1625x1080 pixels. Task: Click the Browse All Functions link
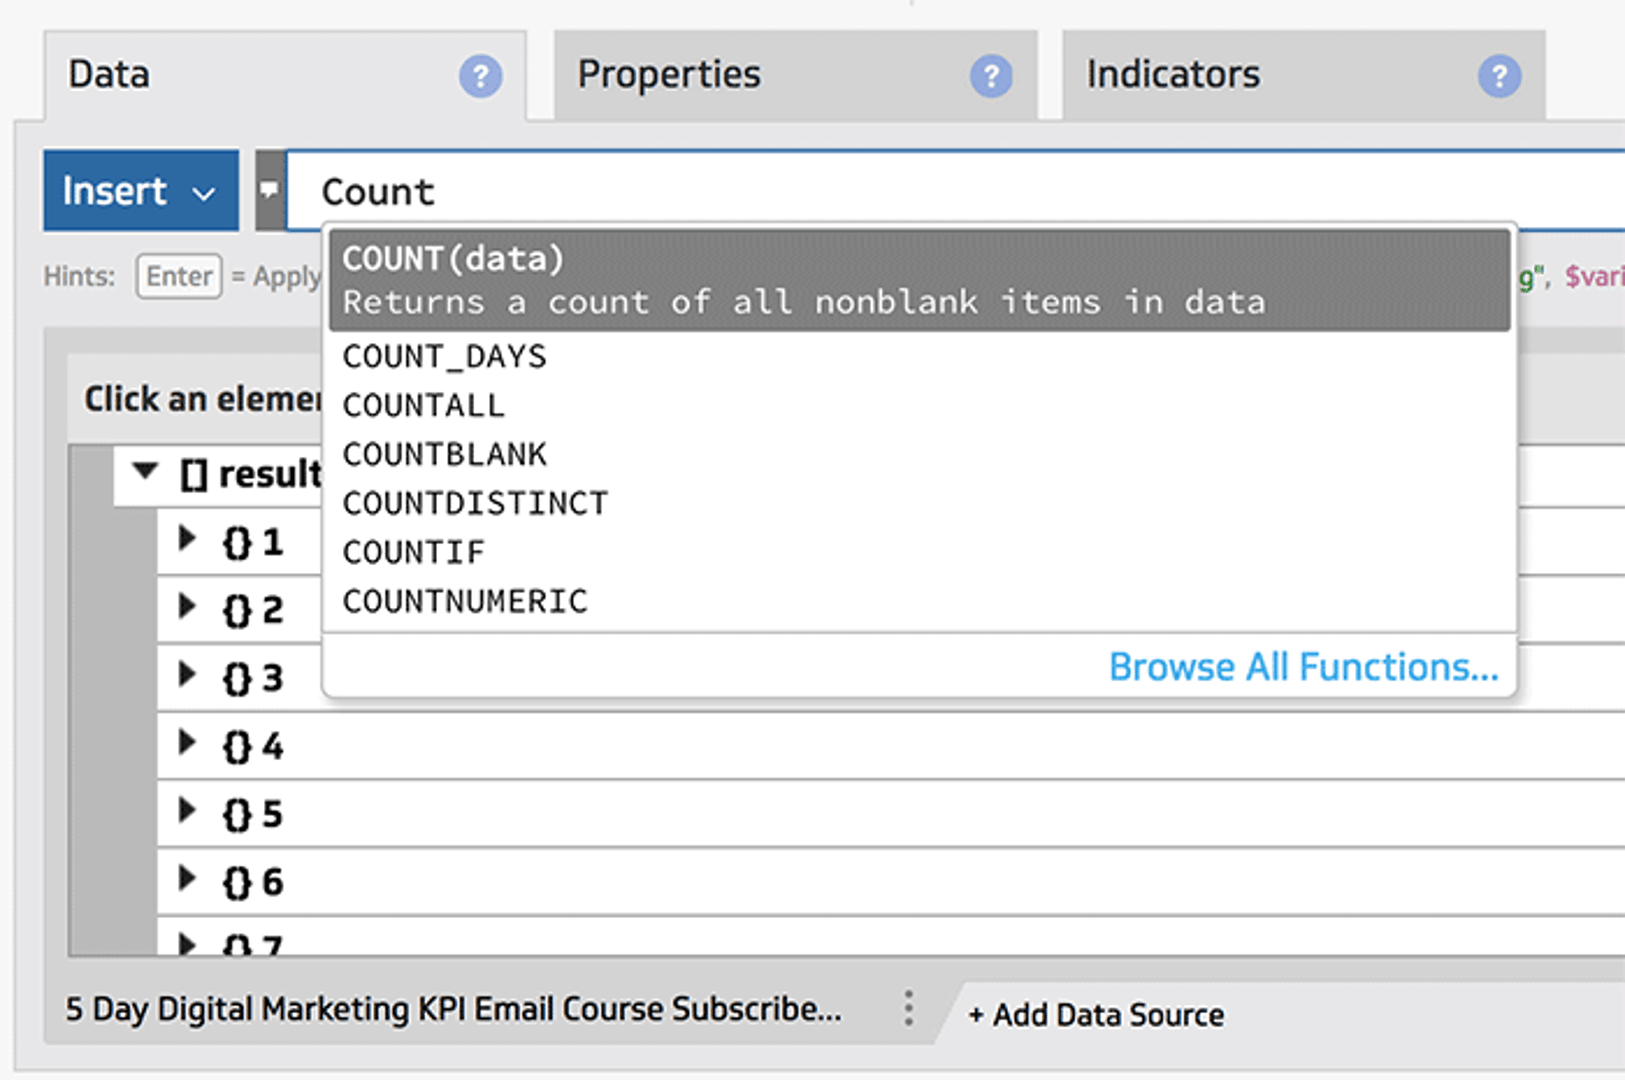click(1302, 666)
